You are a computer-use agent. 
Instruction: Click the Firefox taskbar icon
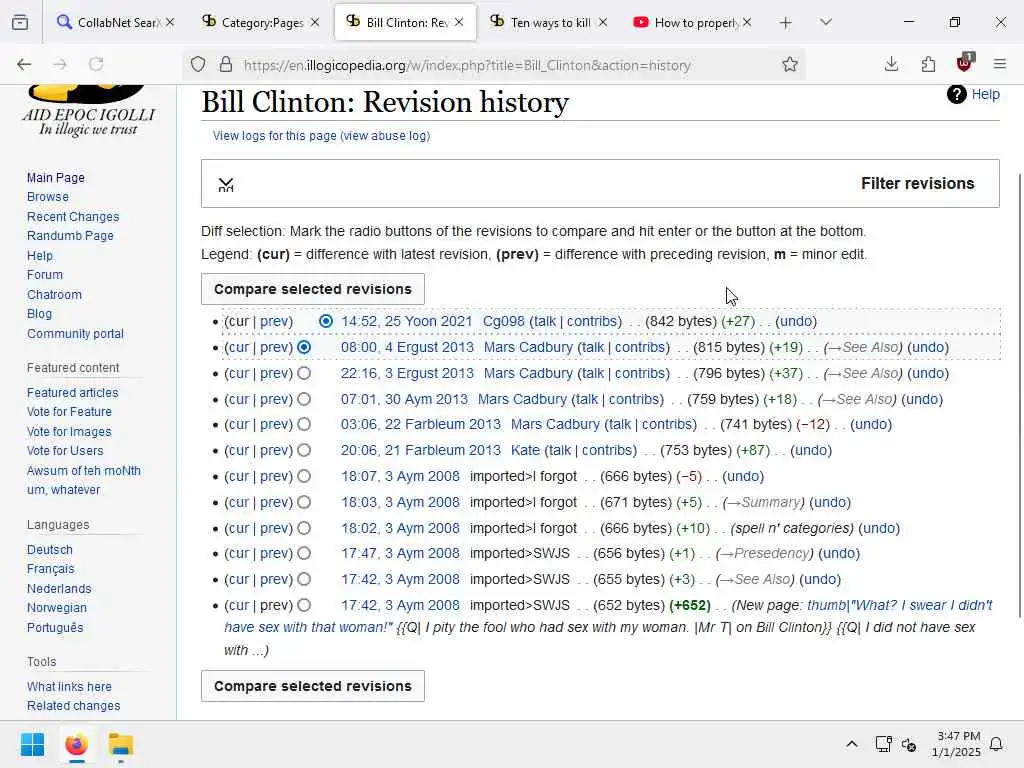pyautogui.click(x=76, y=744)
